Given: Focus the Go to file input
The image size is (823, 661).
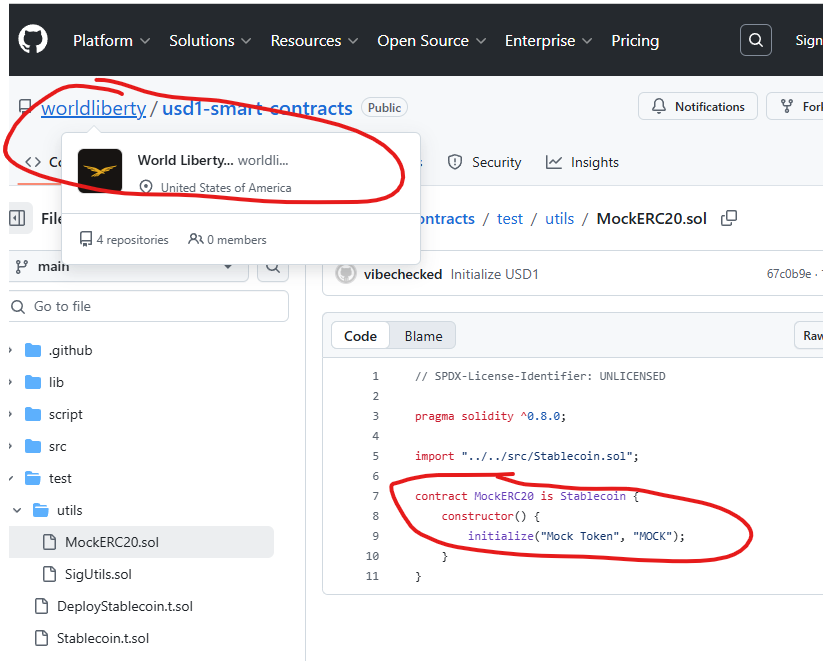Looking at the screenshot, I should coord(149,306).
